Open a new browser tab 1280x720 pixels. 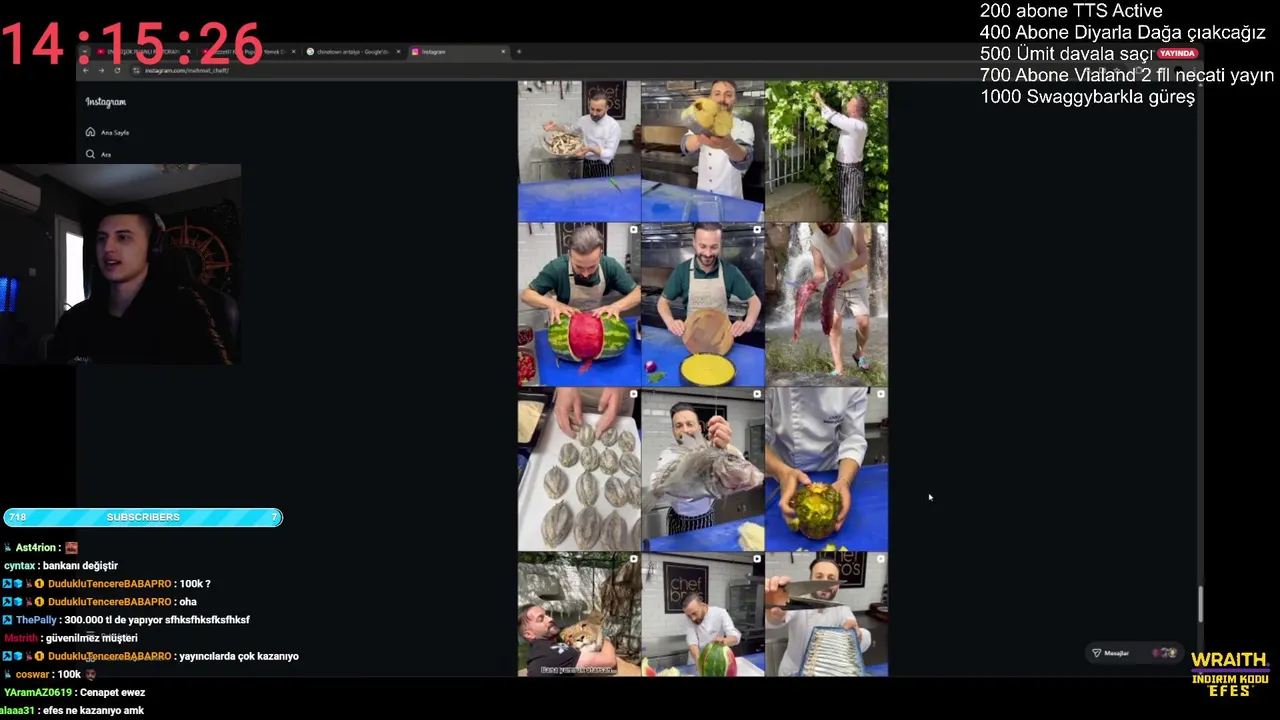pyautogui.click(x=518, y=51)
